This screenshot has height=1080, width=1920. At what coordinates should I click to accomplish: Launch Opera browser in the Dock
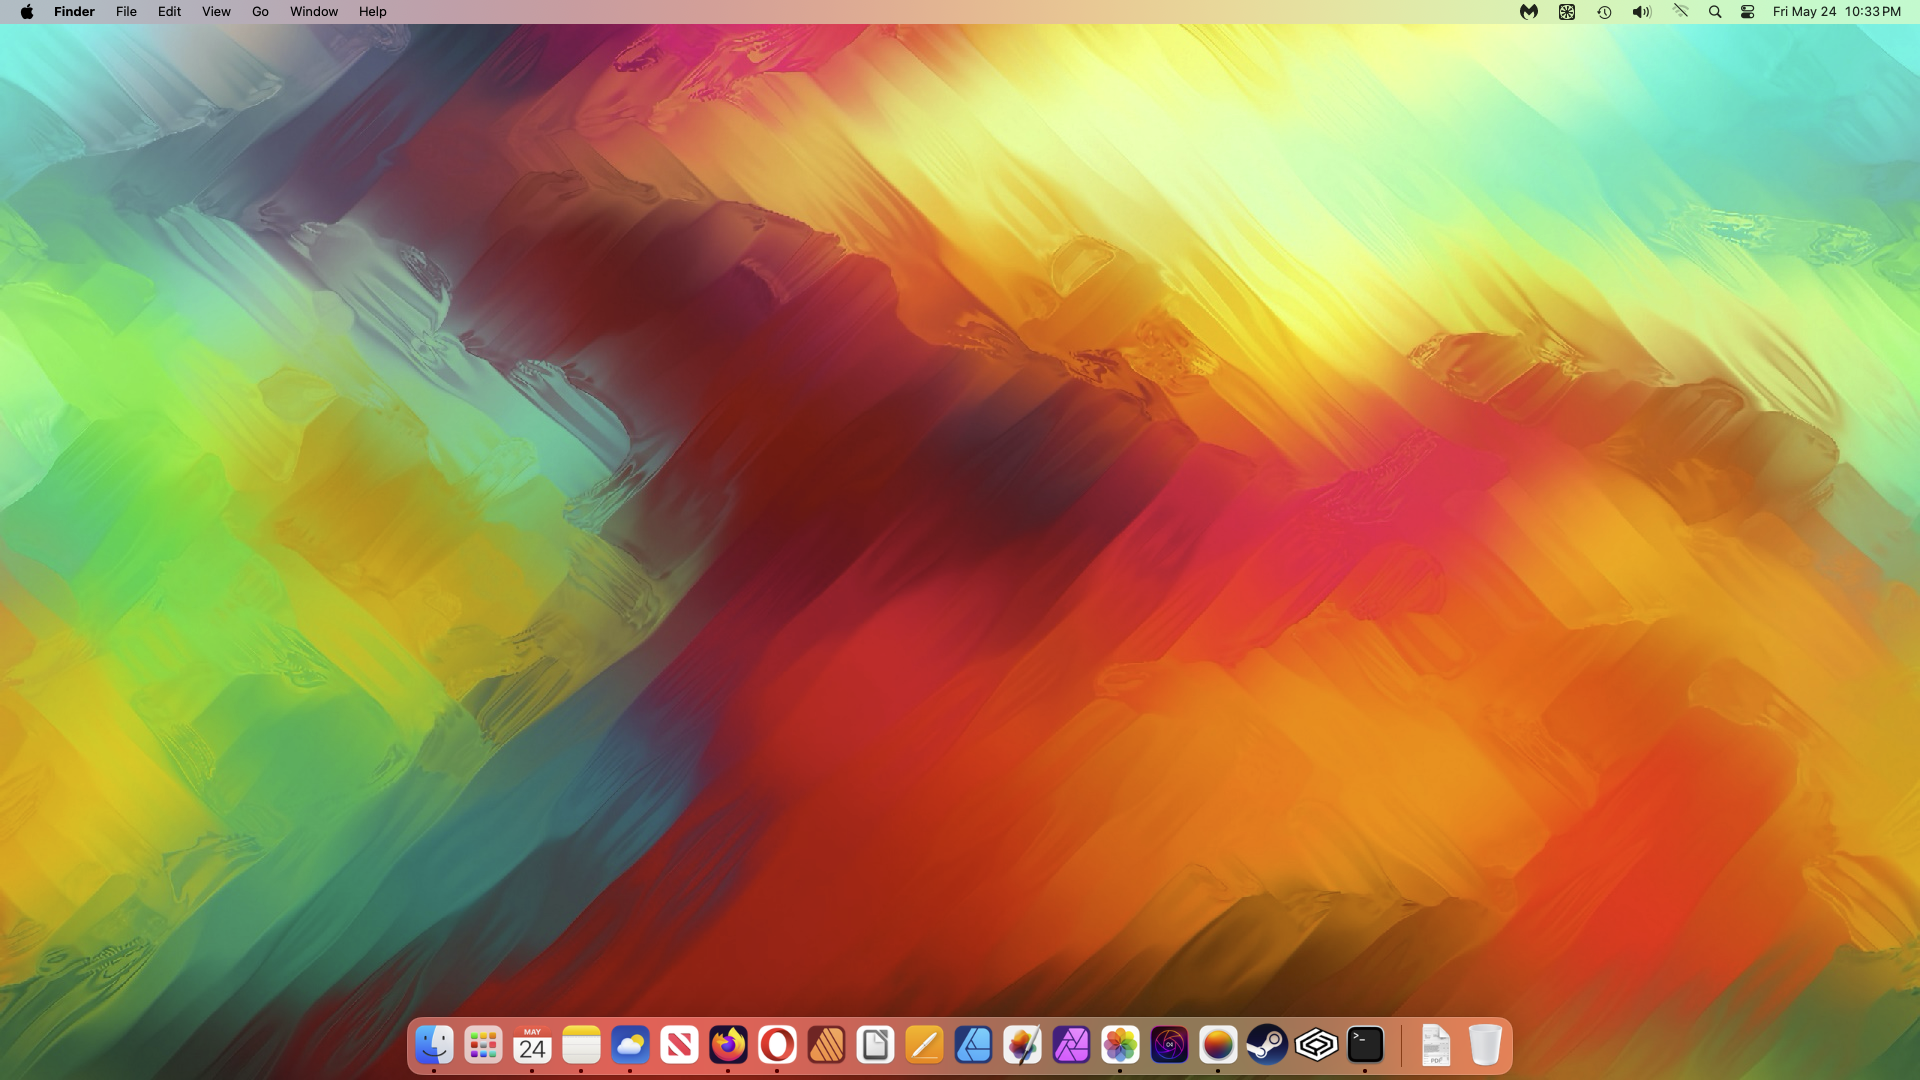(777, 1045)
